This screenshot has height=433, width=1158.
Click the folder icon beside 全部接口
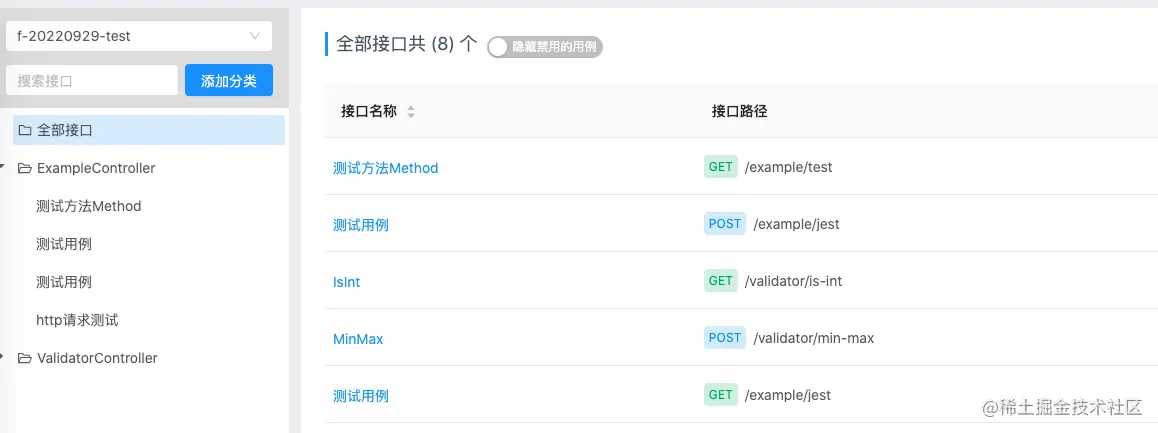click(25, 130)
